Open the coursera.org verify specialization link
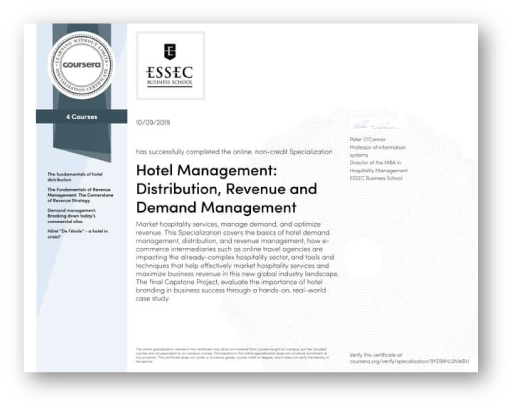 tap(409, 361)
